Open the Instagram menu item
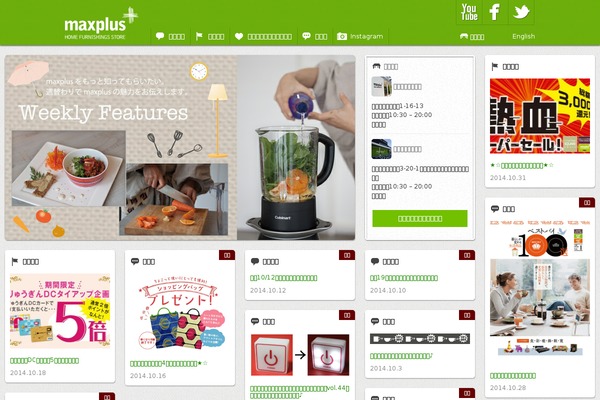Screen dimensions: 600x400 coord(360,36)
